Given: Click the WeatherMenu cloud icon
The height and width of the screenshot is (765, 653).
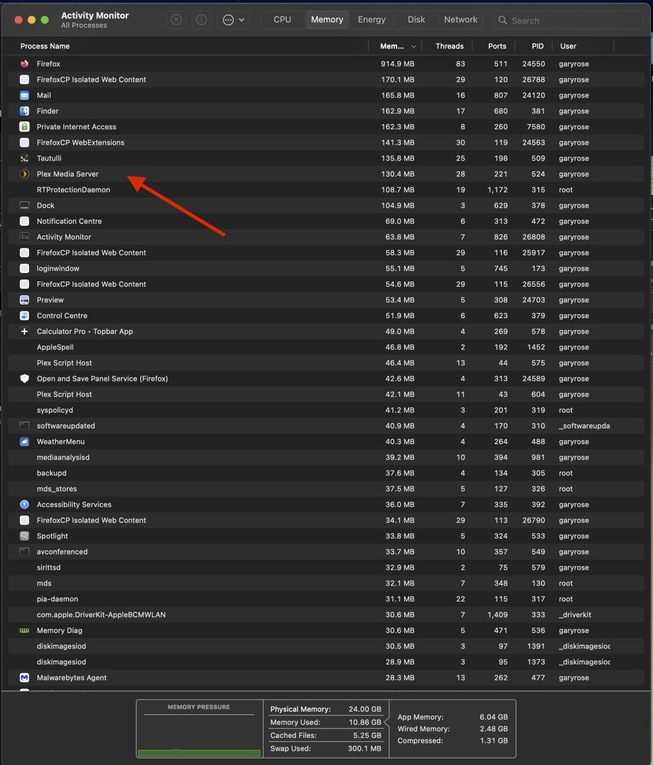Looking at the screenshot, I should [x=24, y=442].
